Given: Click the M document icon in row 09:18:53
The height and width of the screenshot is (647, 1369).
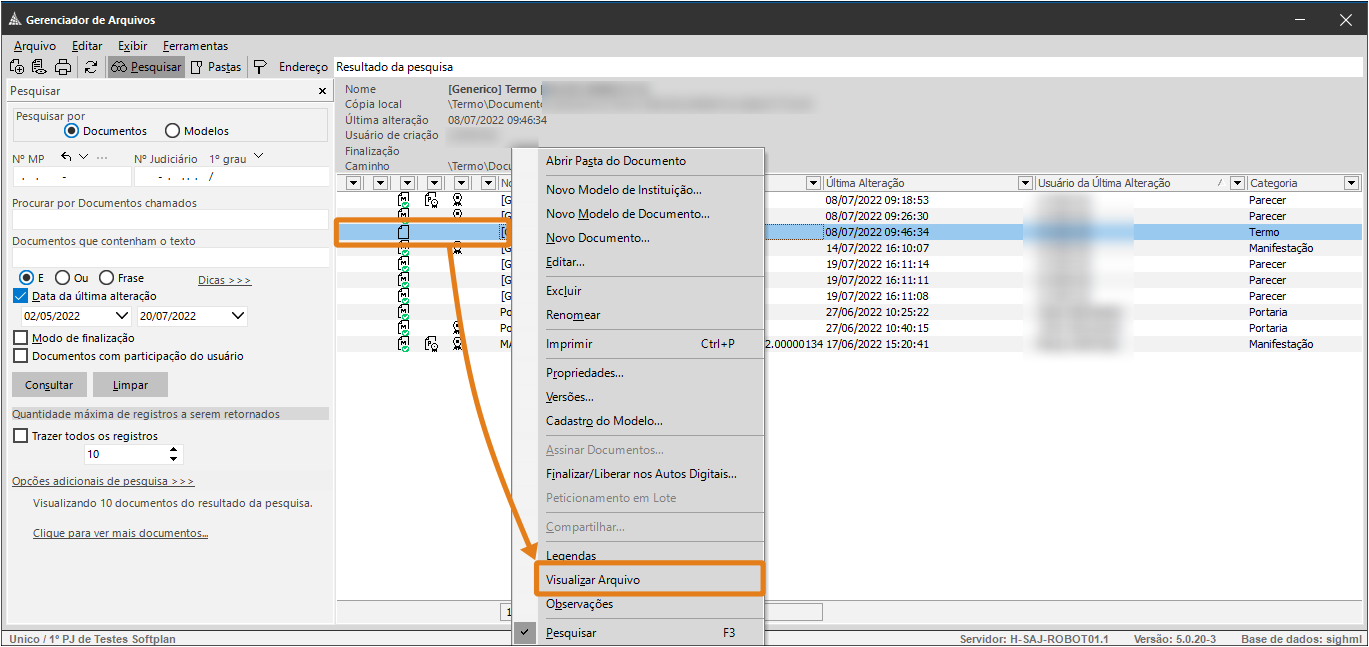Looking at the screenshot, I should (404, 200).
